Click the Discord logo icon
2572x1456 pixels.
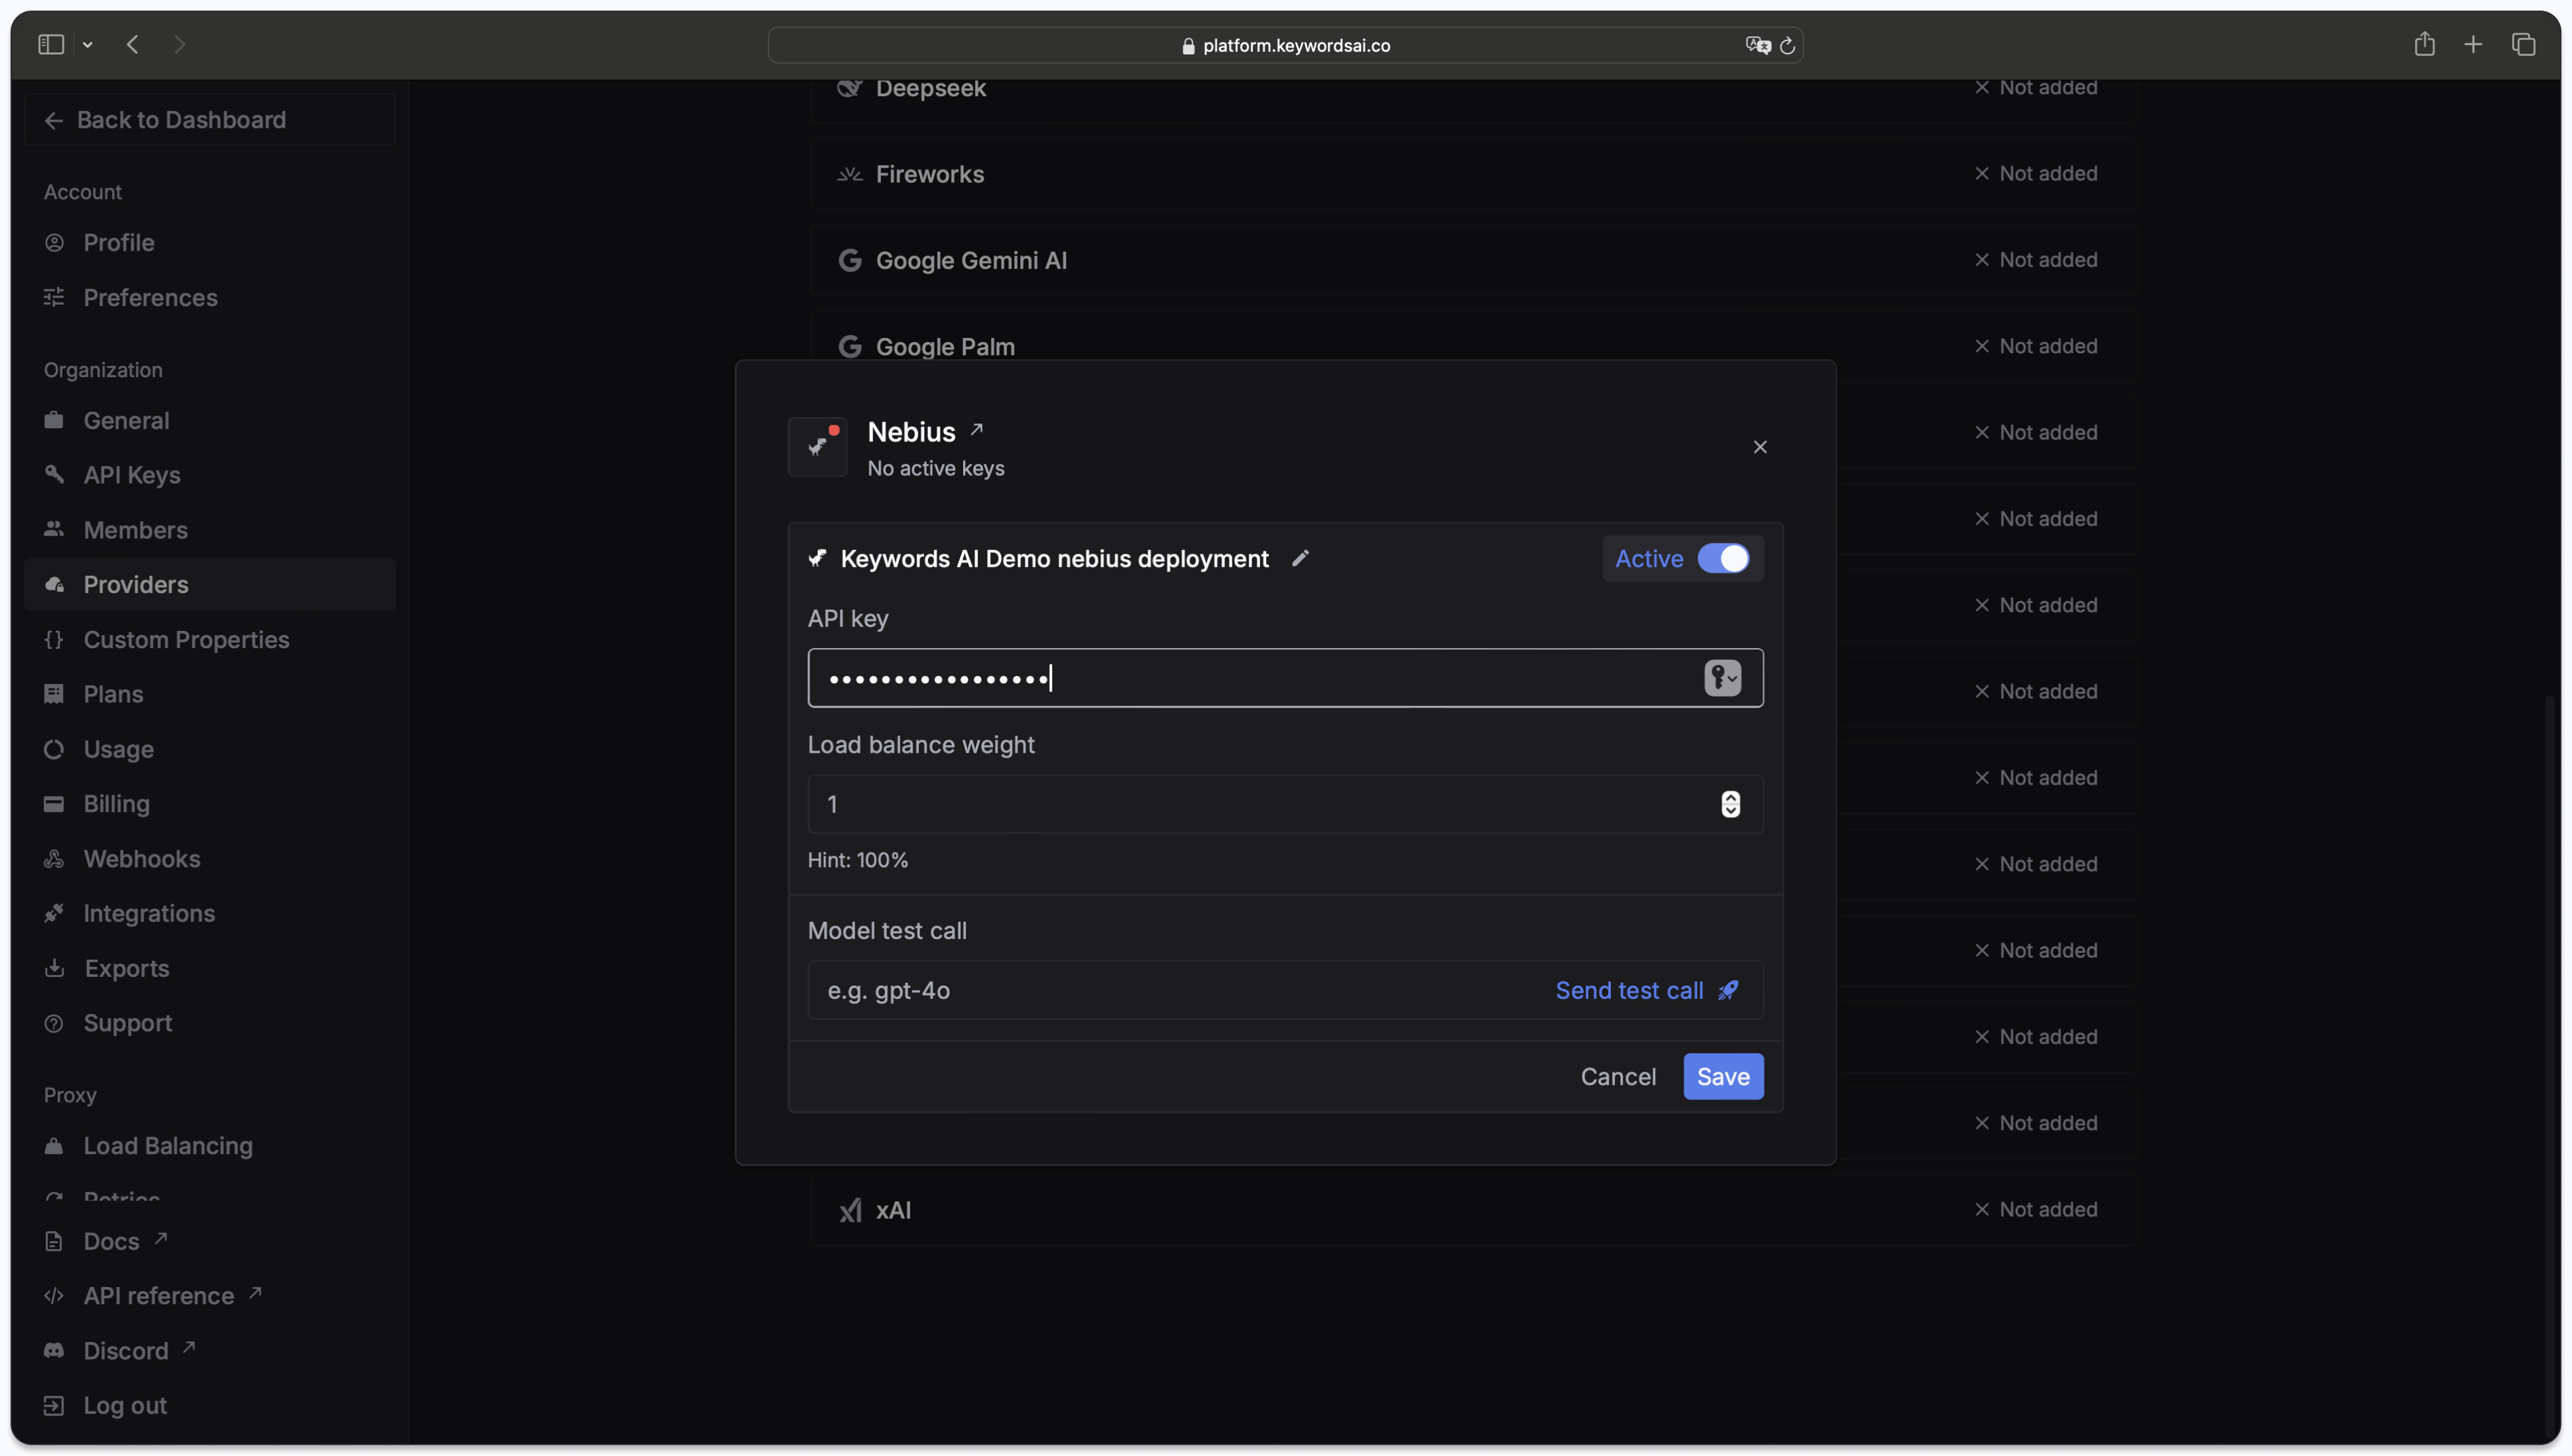[54, 1351]
